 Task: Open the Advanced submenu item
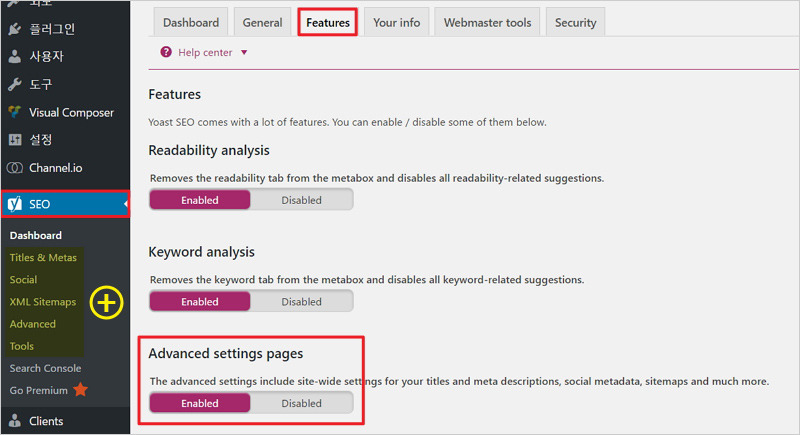tap(33, 324)
